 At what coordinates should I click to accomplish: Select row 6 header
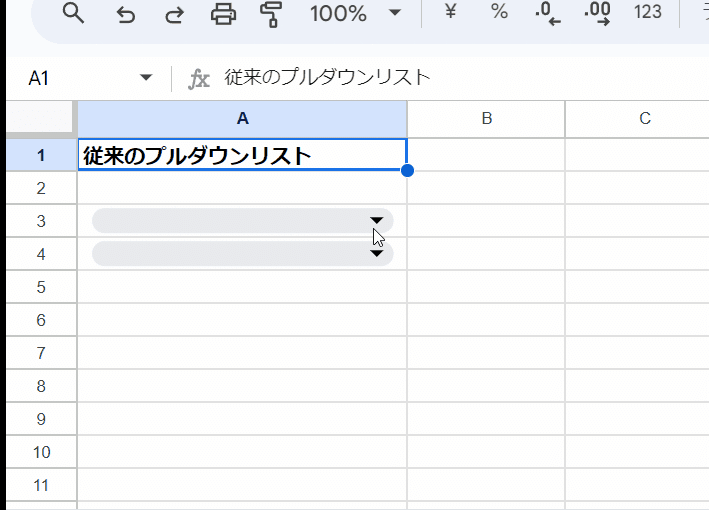click(x=41, y=320)
